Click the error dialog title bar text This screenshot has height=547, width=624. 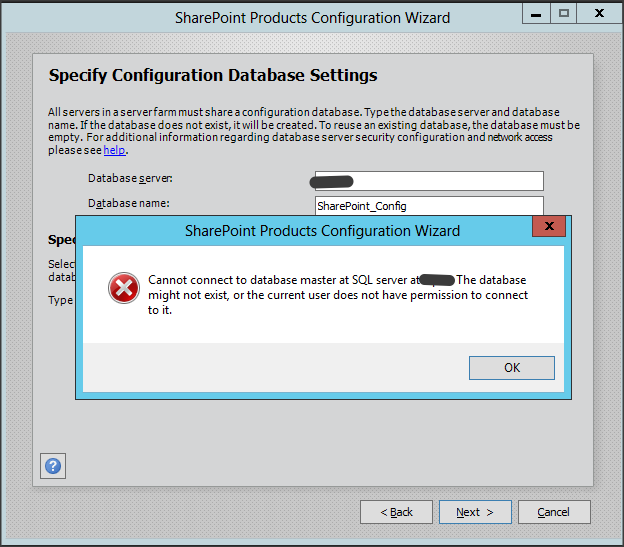322,231
